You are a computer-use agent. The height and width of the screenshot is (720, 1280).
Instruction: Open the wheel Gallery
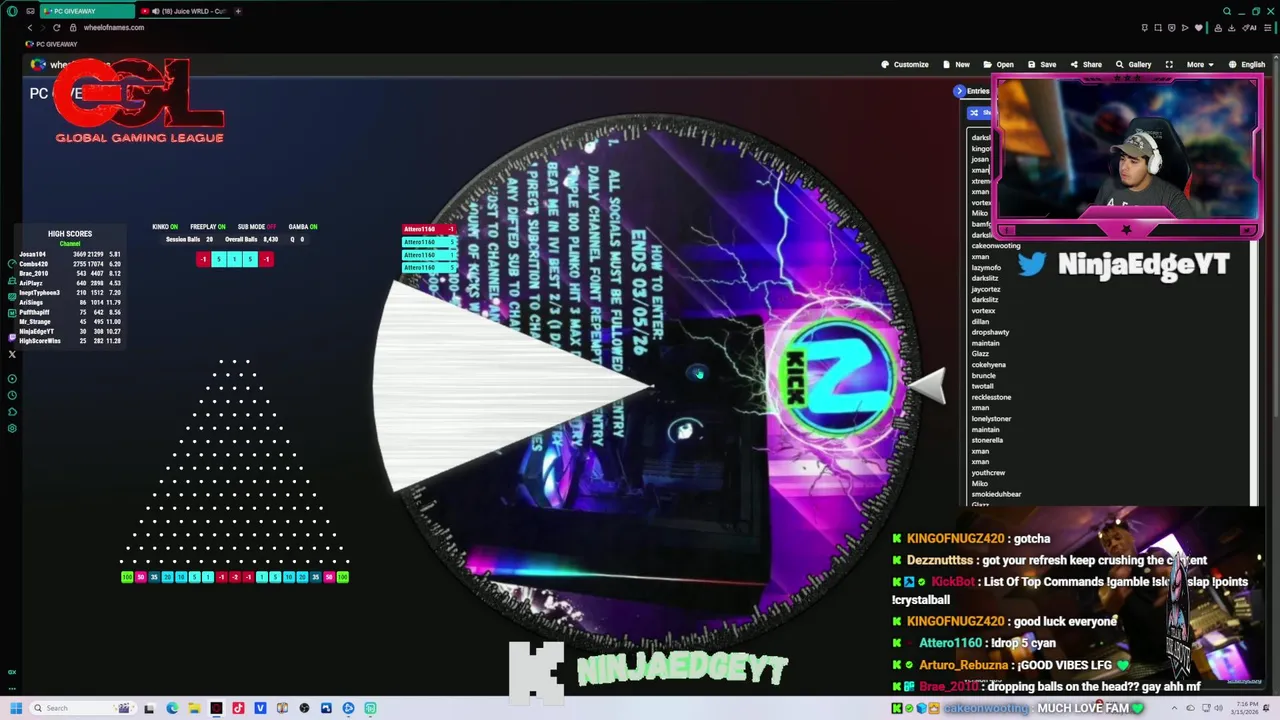click(x=1134, y=64)
